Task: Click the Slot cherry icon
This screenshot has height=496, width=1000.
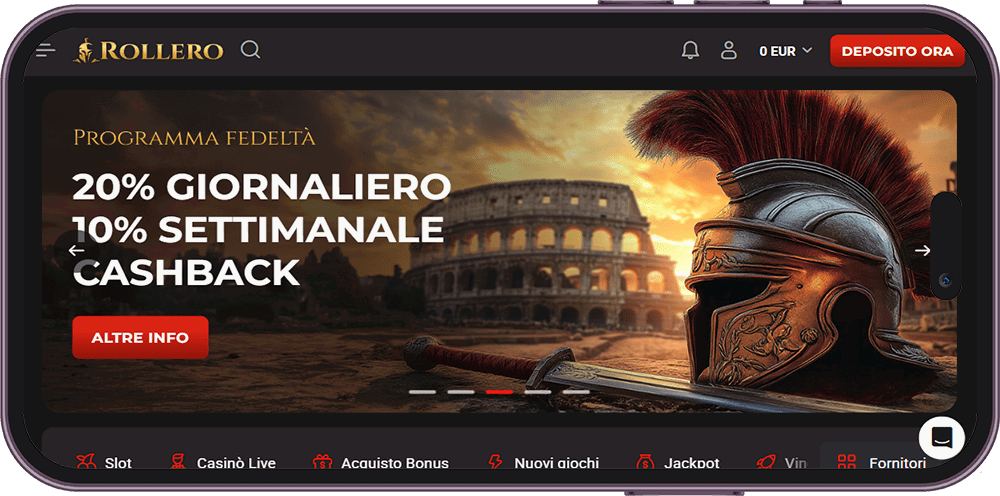Action: [x=85, y=462]
